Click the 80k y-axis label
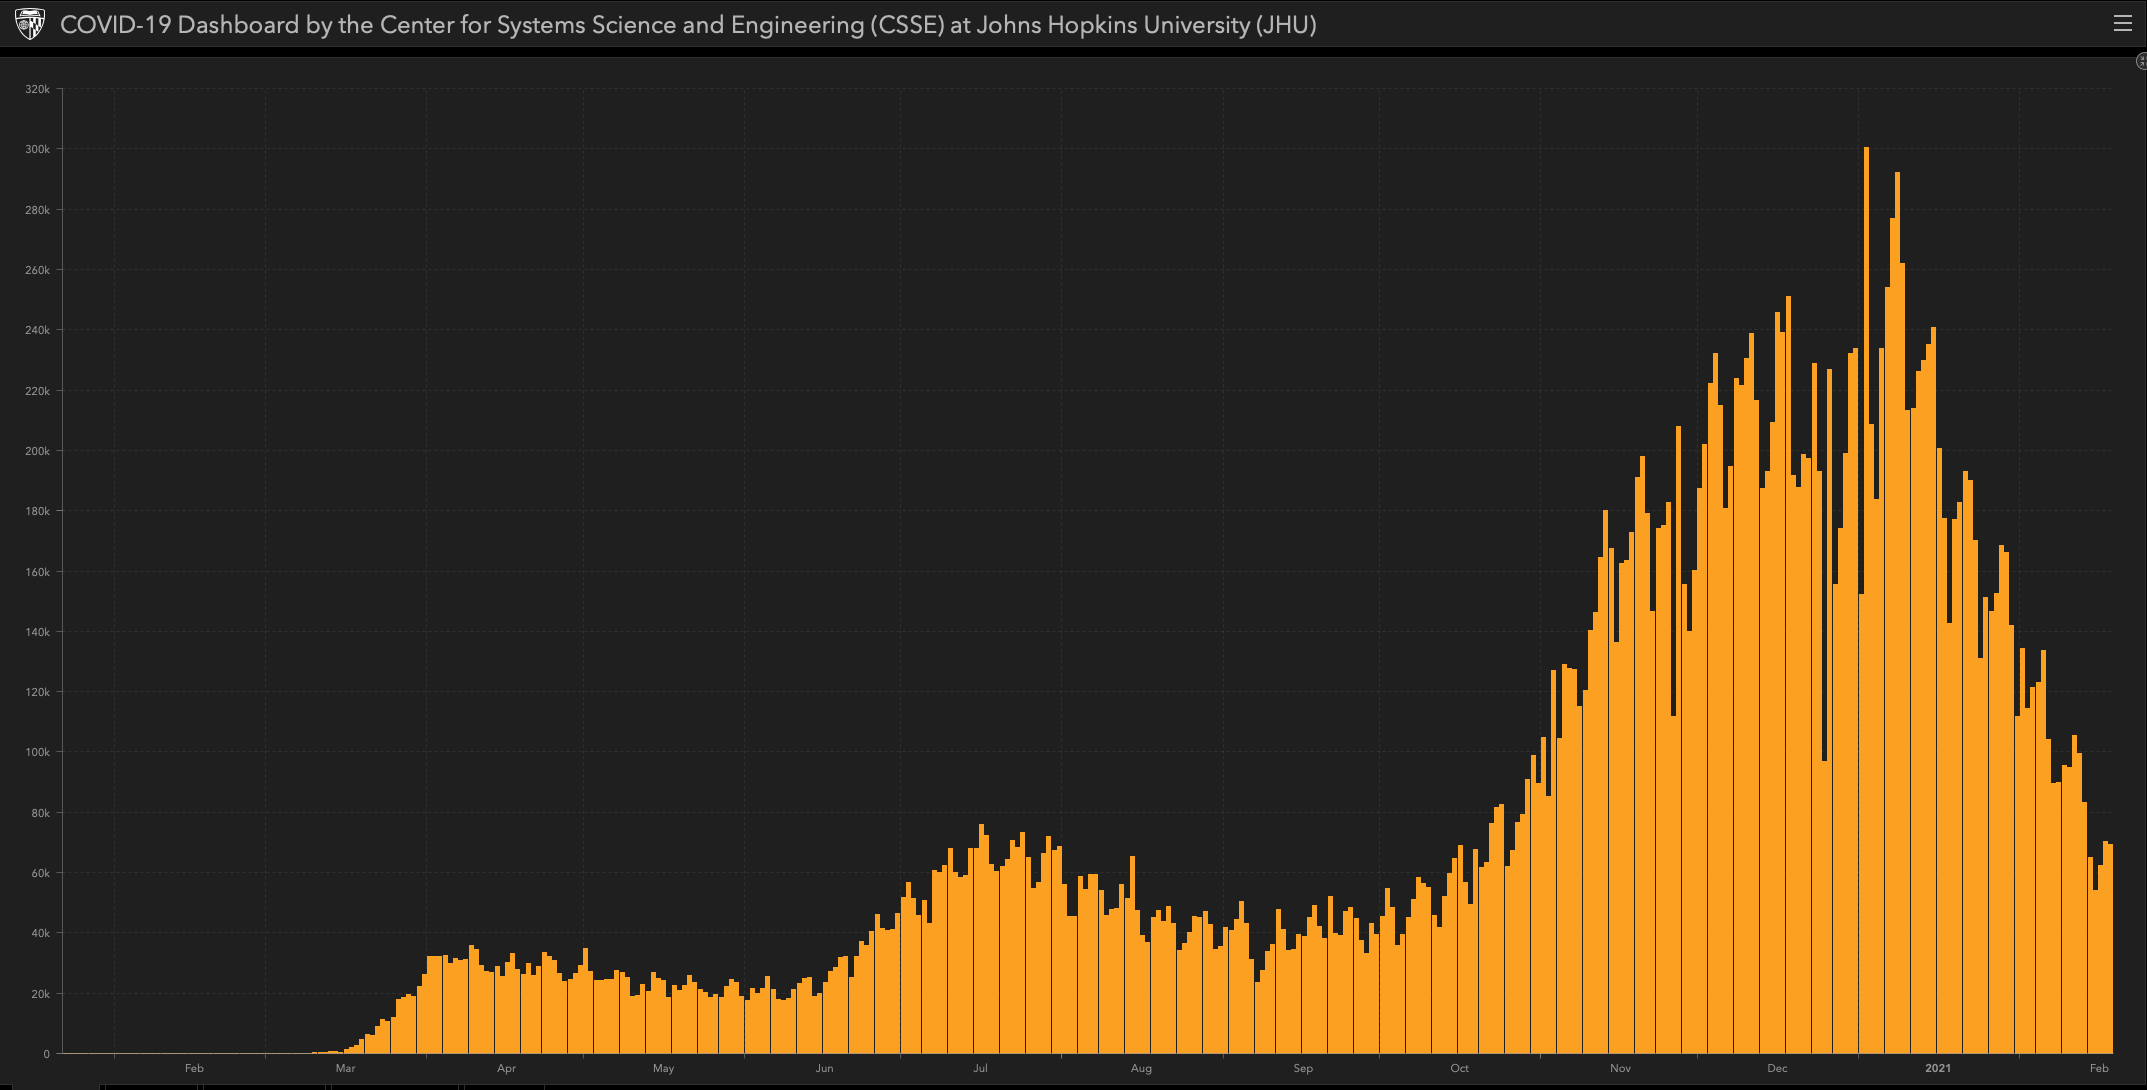 [40, 813]
